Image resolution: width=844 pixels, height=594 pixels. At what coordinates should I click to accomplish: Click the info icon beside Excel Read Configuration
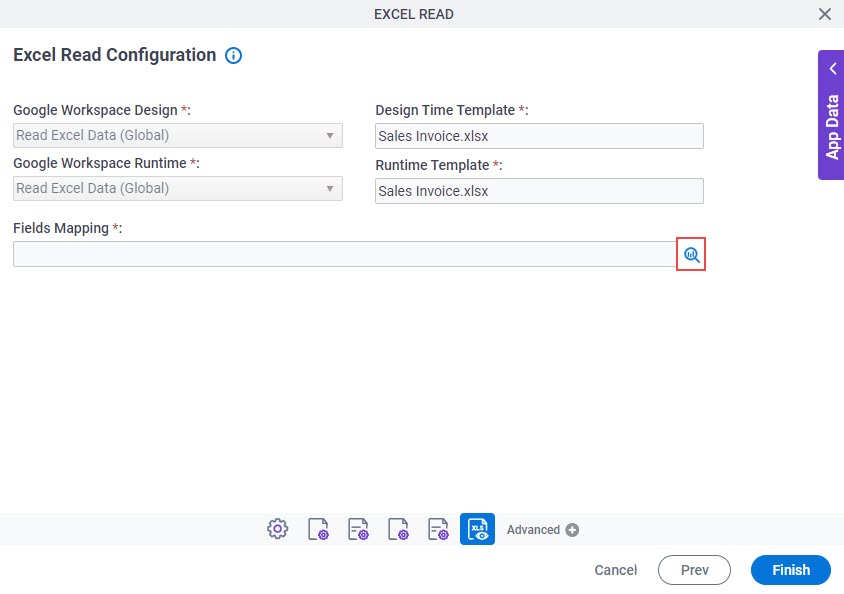234,55
